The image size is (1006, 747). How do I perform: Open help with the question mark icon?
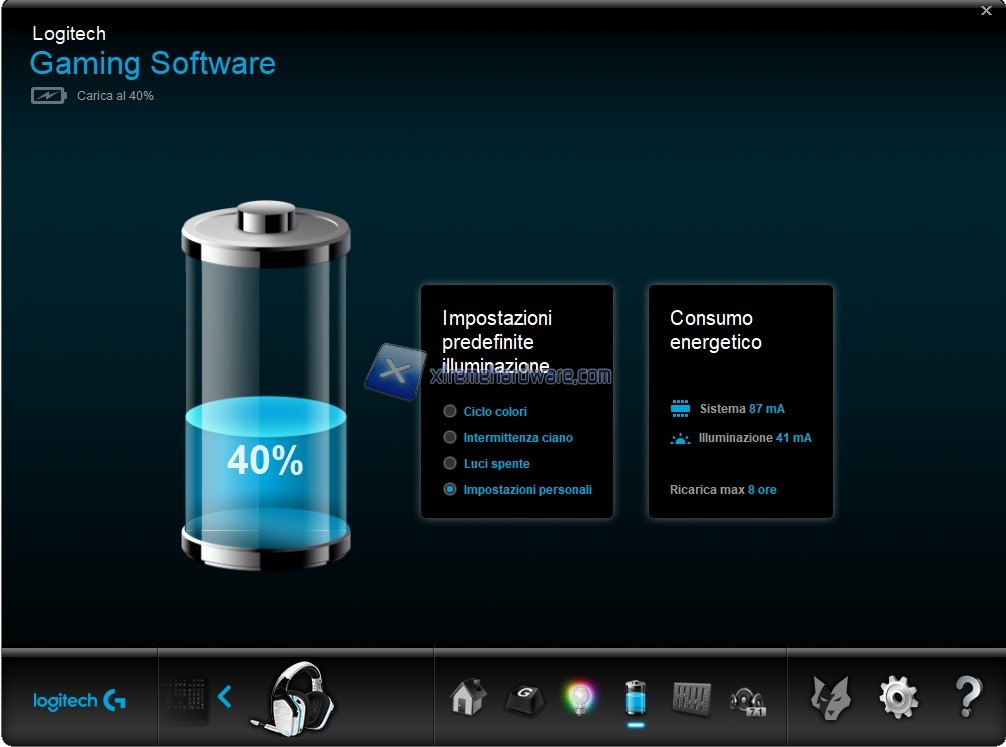click(x=967, y=696)
